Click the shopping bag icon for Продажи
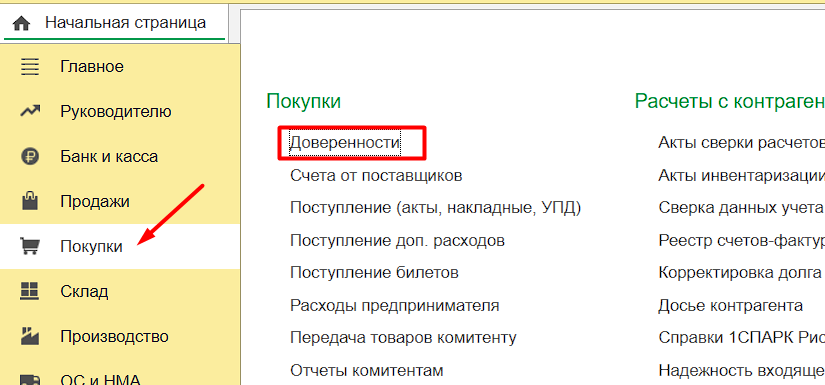The image size is (825, 385). (x=29, y=201)
